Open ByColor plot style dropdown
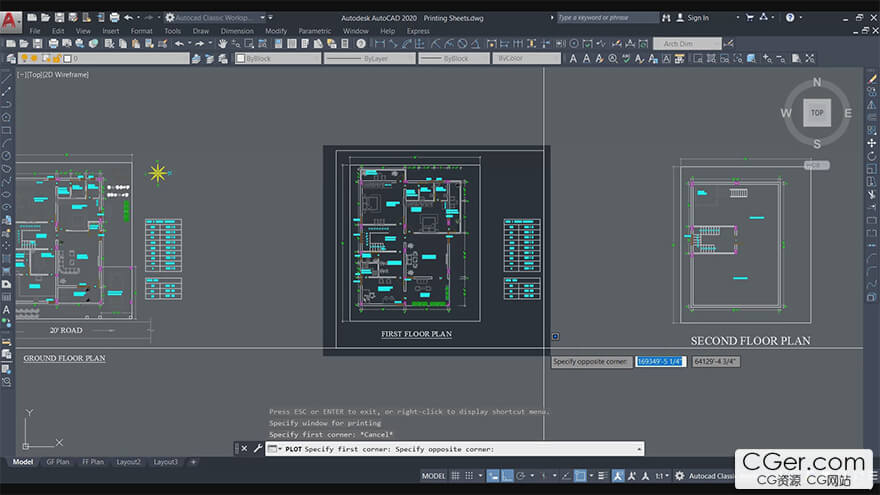Viewport: 880px width, 495px height. click(526, 58)
